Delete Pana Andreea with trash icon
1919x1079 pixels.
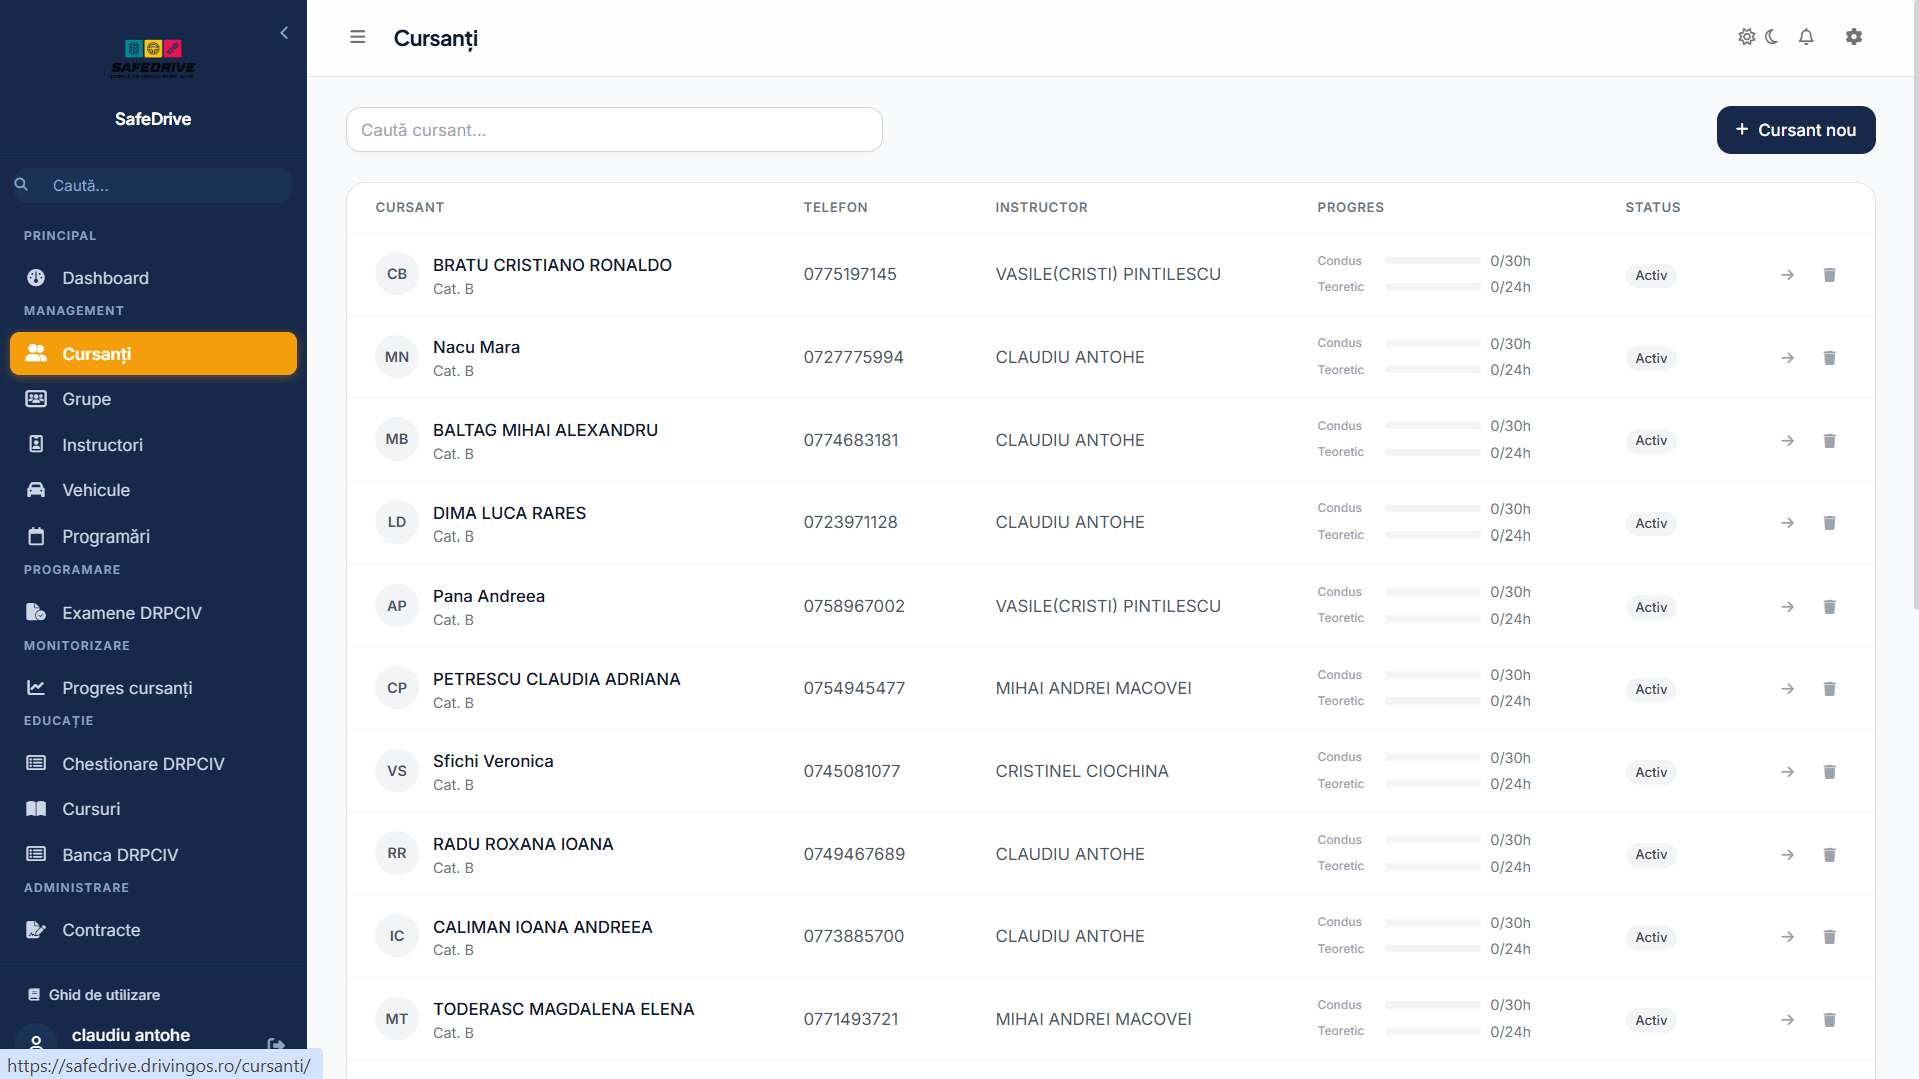[x=1829, y=607]
